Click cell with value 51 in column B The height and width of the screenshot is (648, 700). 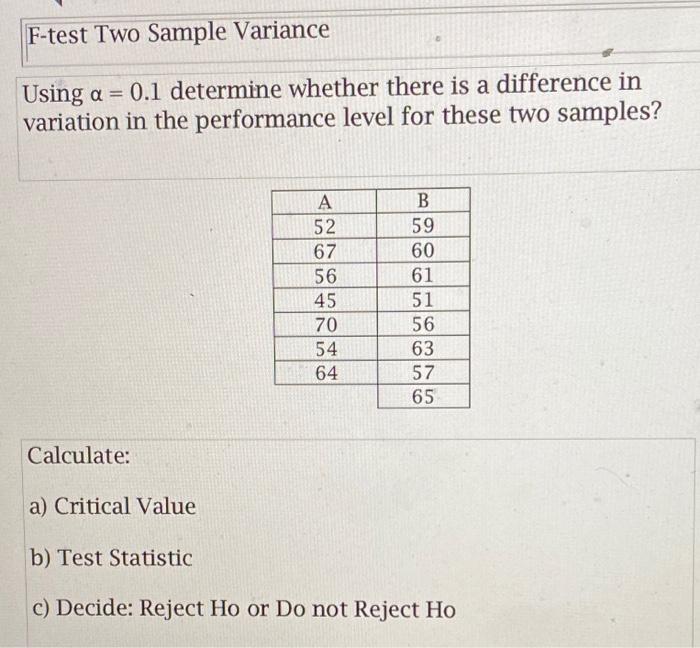coord(423,299)
